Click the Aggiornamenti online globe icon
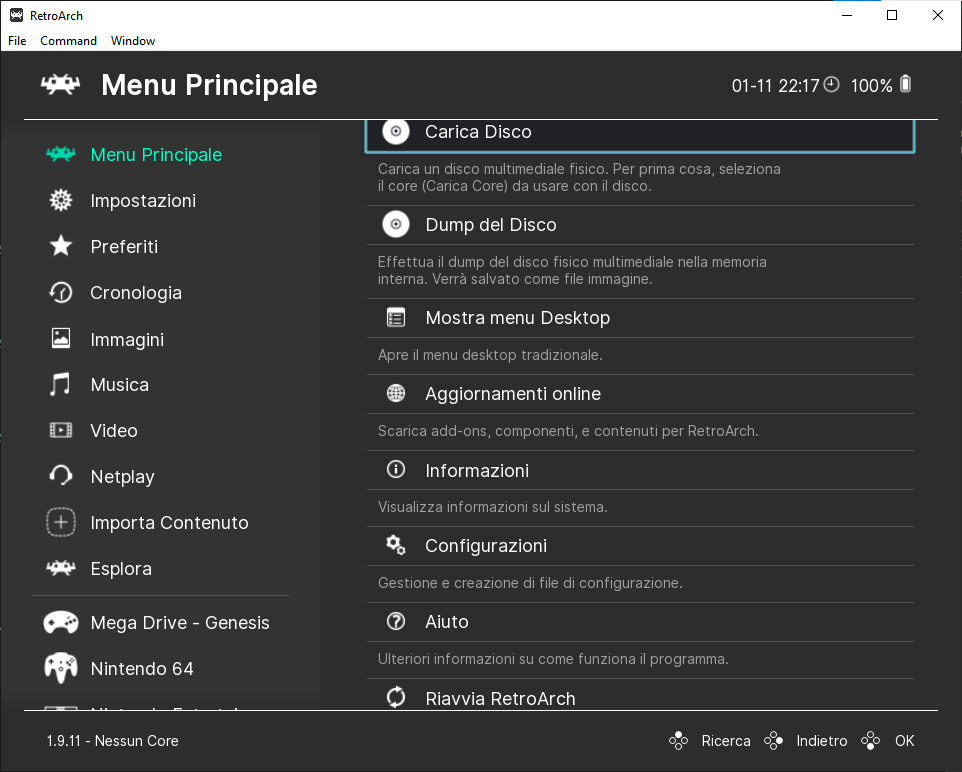Image resolution: width=962 pixels, height=772 pixels. [x=396, y=393]
